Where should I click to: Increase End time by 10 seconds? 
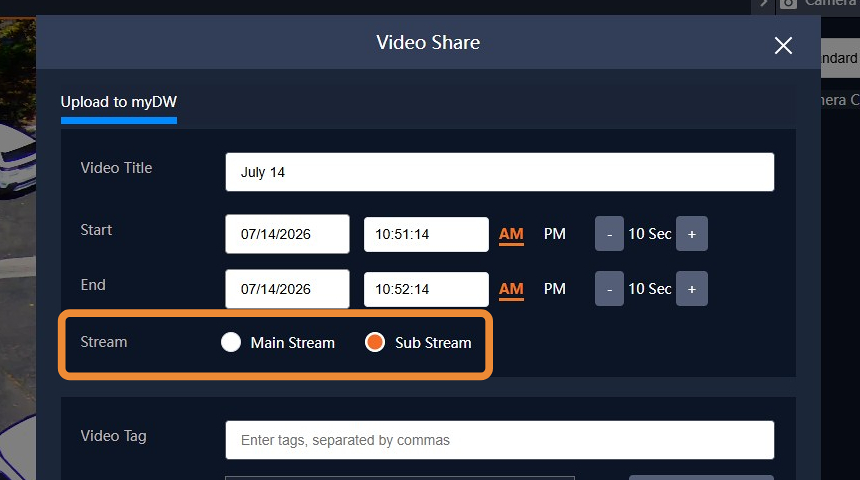click(x=692, y=289)
